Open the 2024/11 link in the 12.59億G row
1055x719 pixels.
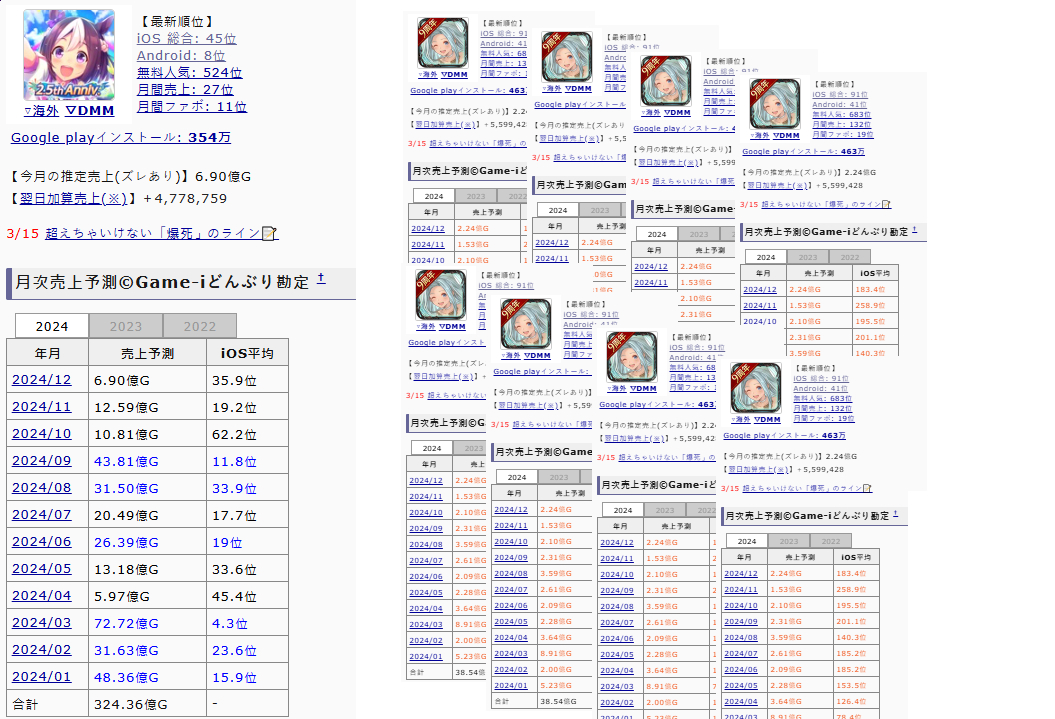point(42,407)
